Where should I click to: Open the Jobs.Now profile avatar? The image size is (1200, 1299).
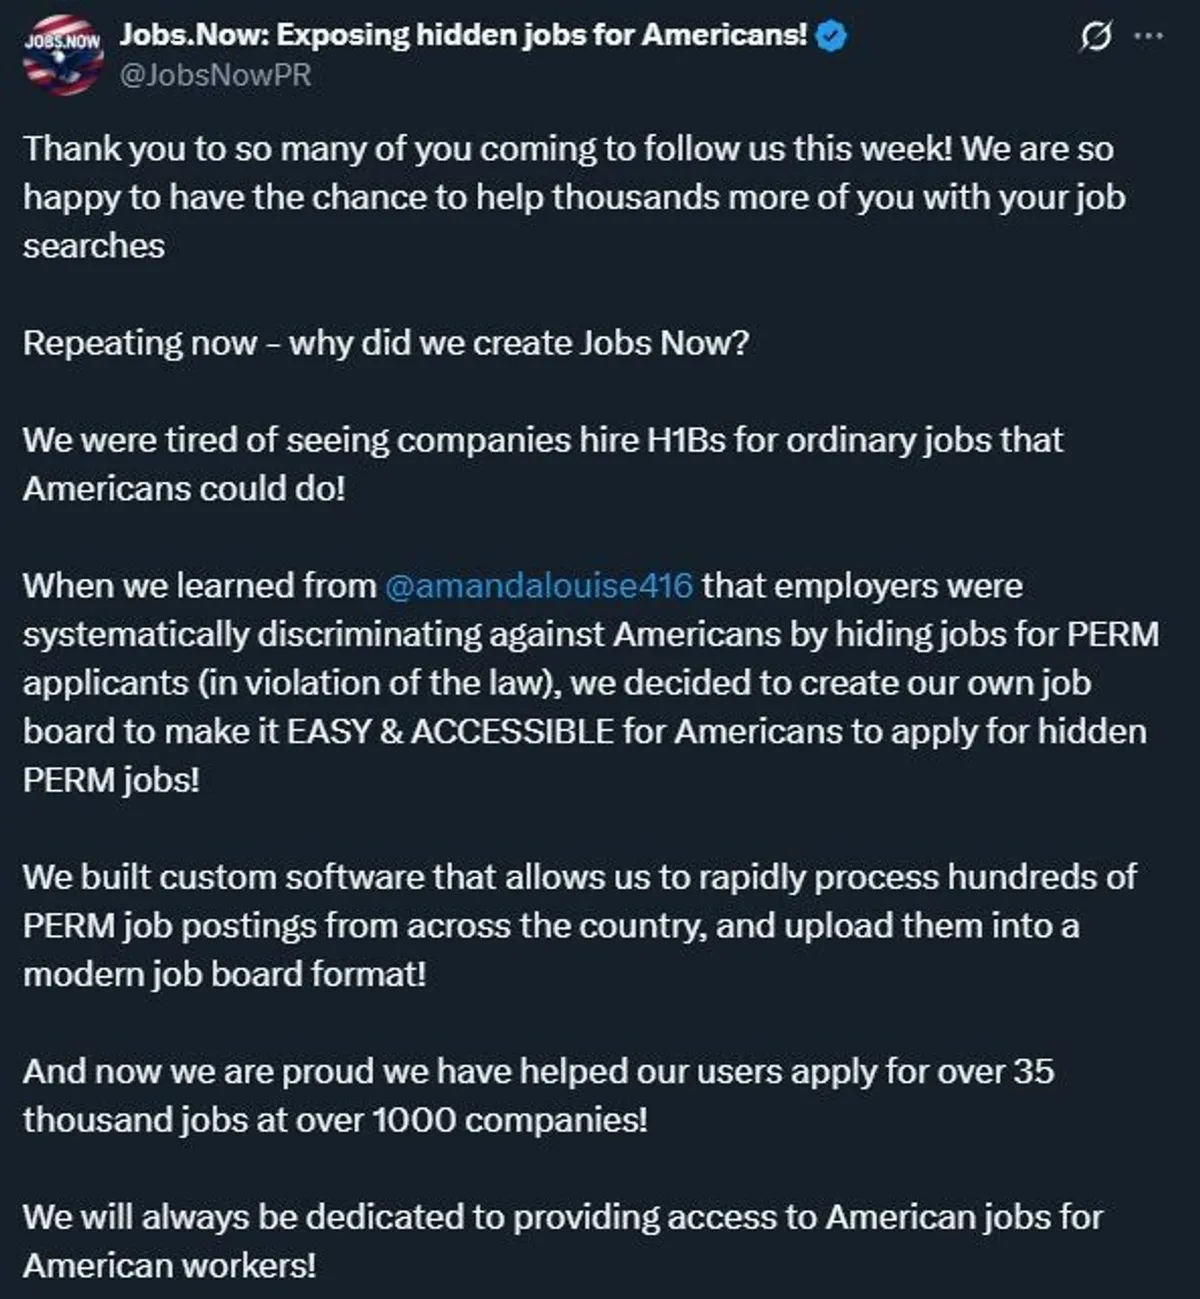[63, 55]
